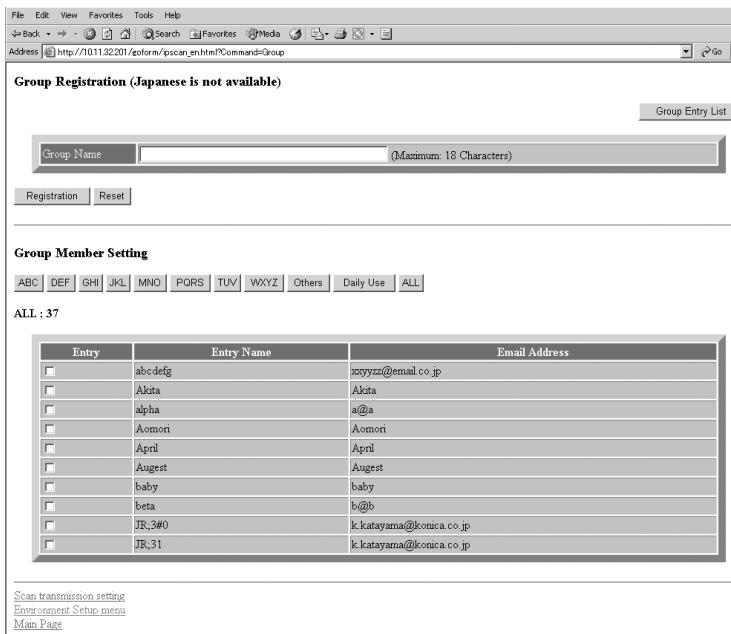Click the Edit page toolbar icon
The height and width of the screenshot is (634, 731).
point(359,34)
